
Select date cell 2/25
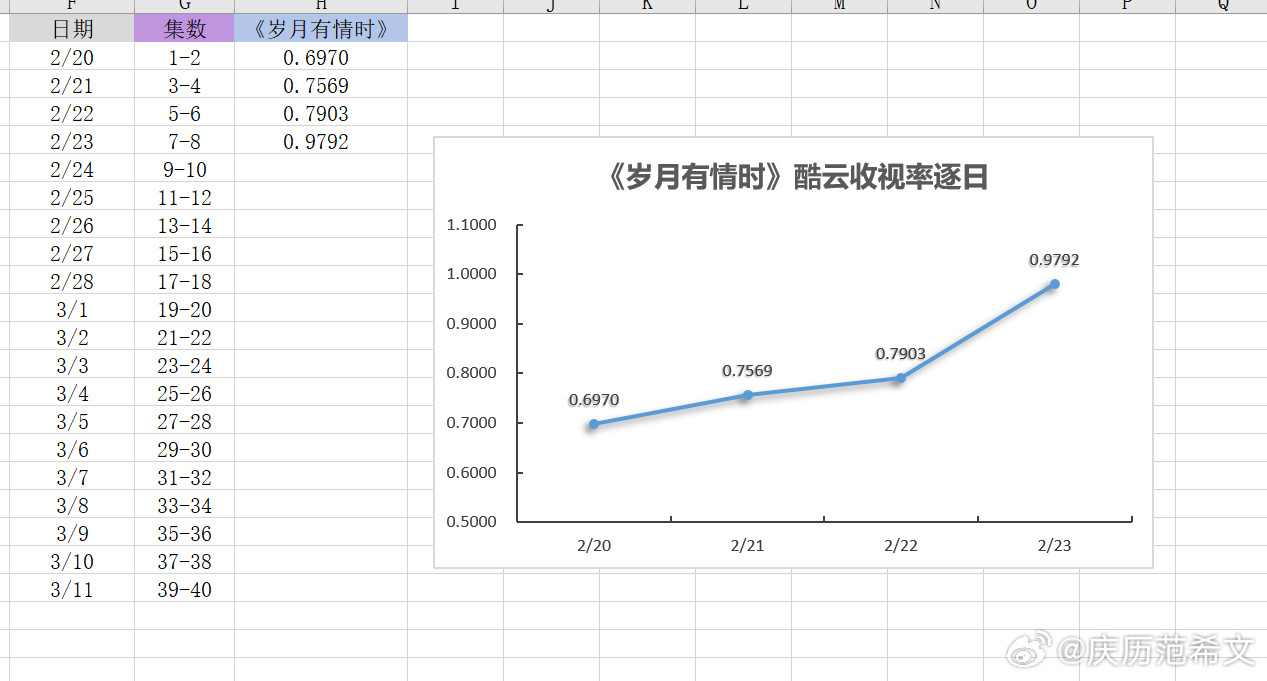pyautogui.click(x=72, y=197)
